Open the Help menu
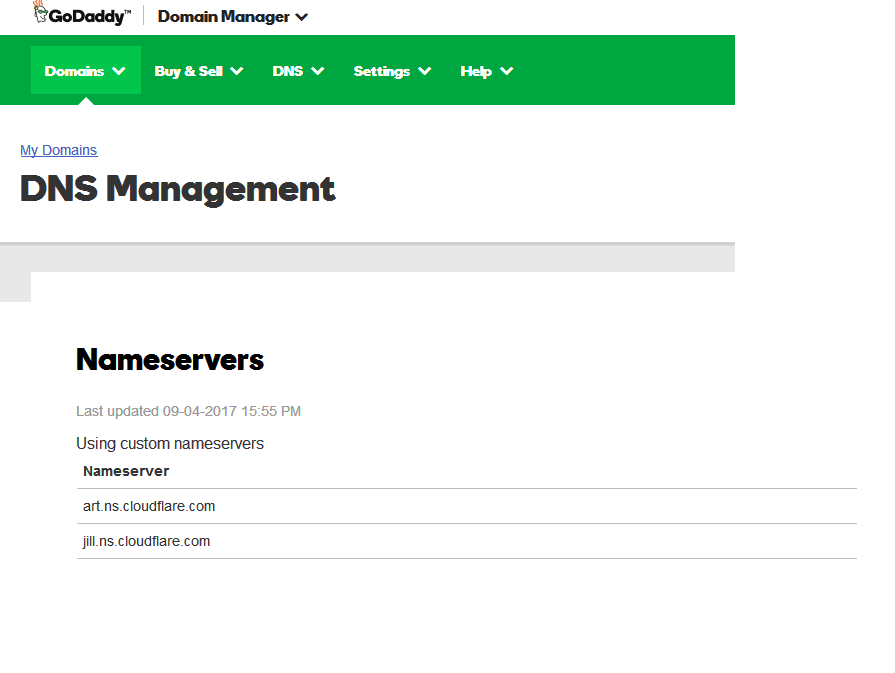The width and height of the screenshot is (895, 673). [x=487, y=71]
